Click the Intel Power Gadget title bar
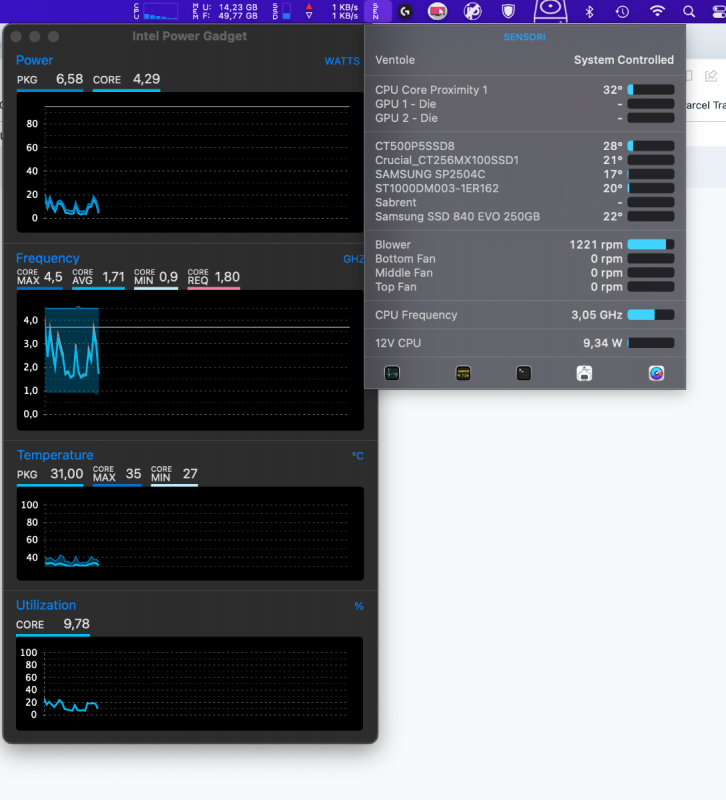Viewport: 726px width, 800px height. point(189,36)
